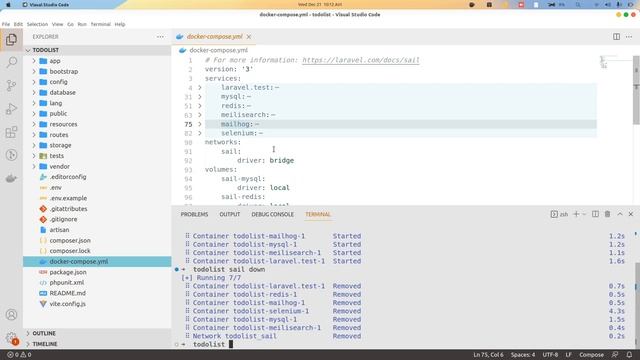Unfold the mailhog service block

pyautogui.click(x=200, y=124)
